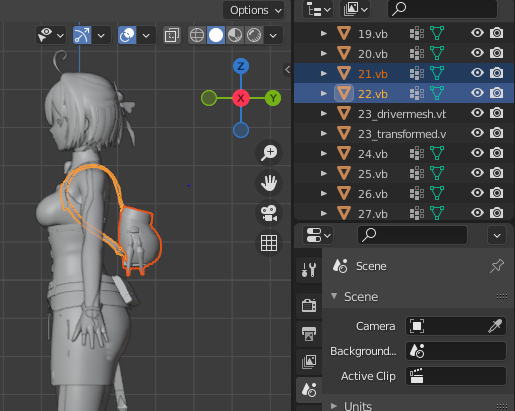Viewport: 515px width, 411px height.
Task: Click the Active Clip field
Action: [456, 376]
